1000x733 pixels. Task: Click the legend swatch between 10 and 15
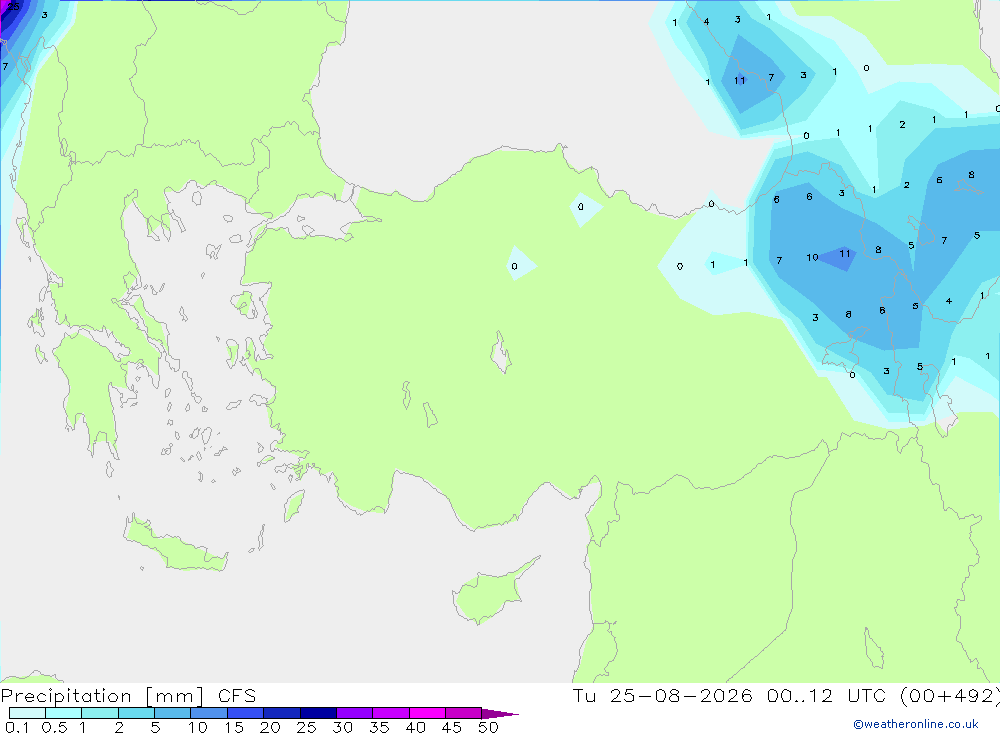tap(209, 713)
